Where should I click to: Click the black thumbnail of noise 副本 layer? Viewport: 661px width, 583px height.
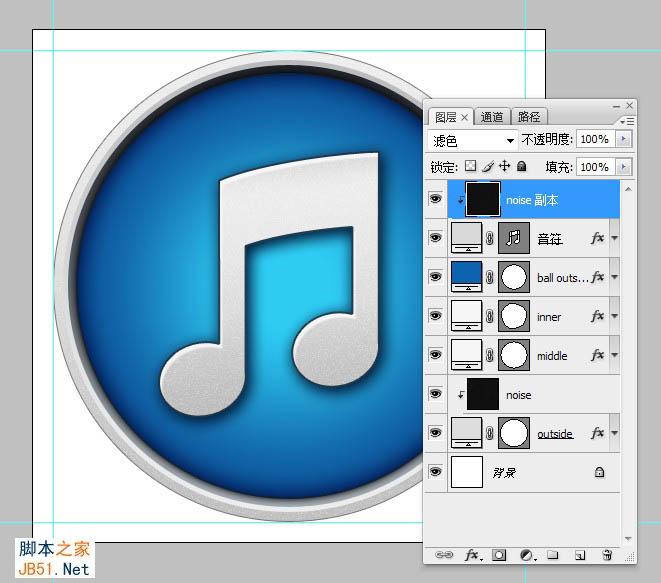[x=483, y=199]
